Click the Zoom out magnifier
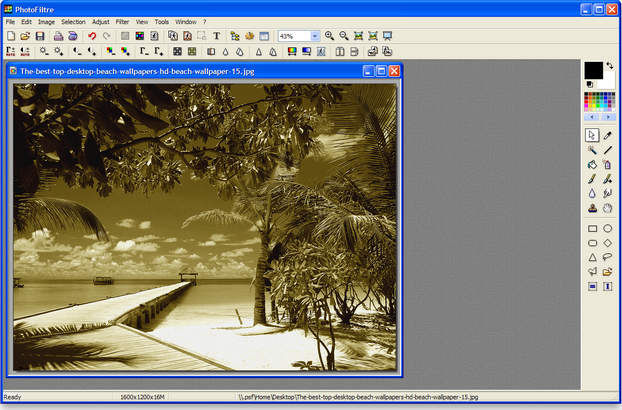The width and height of the screenshot is (622, 410). 344,36
